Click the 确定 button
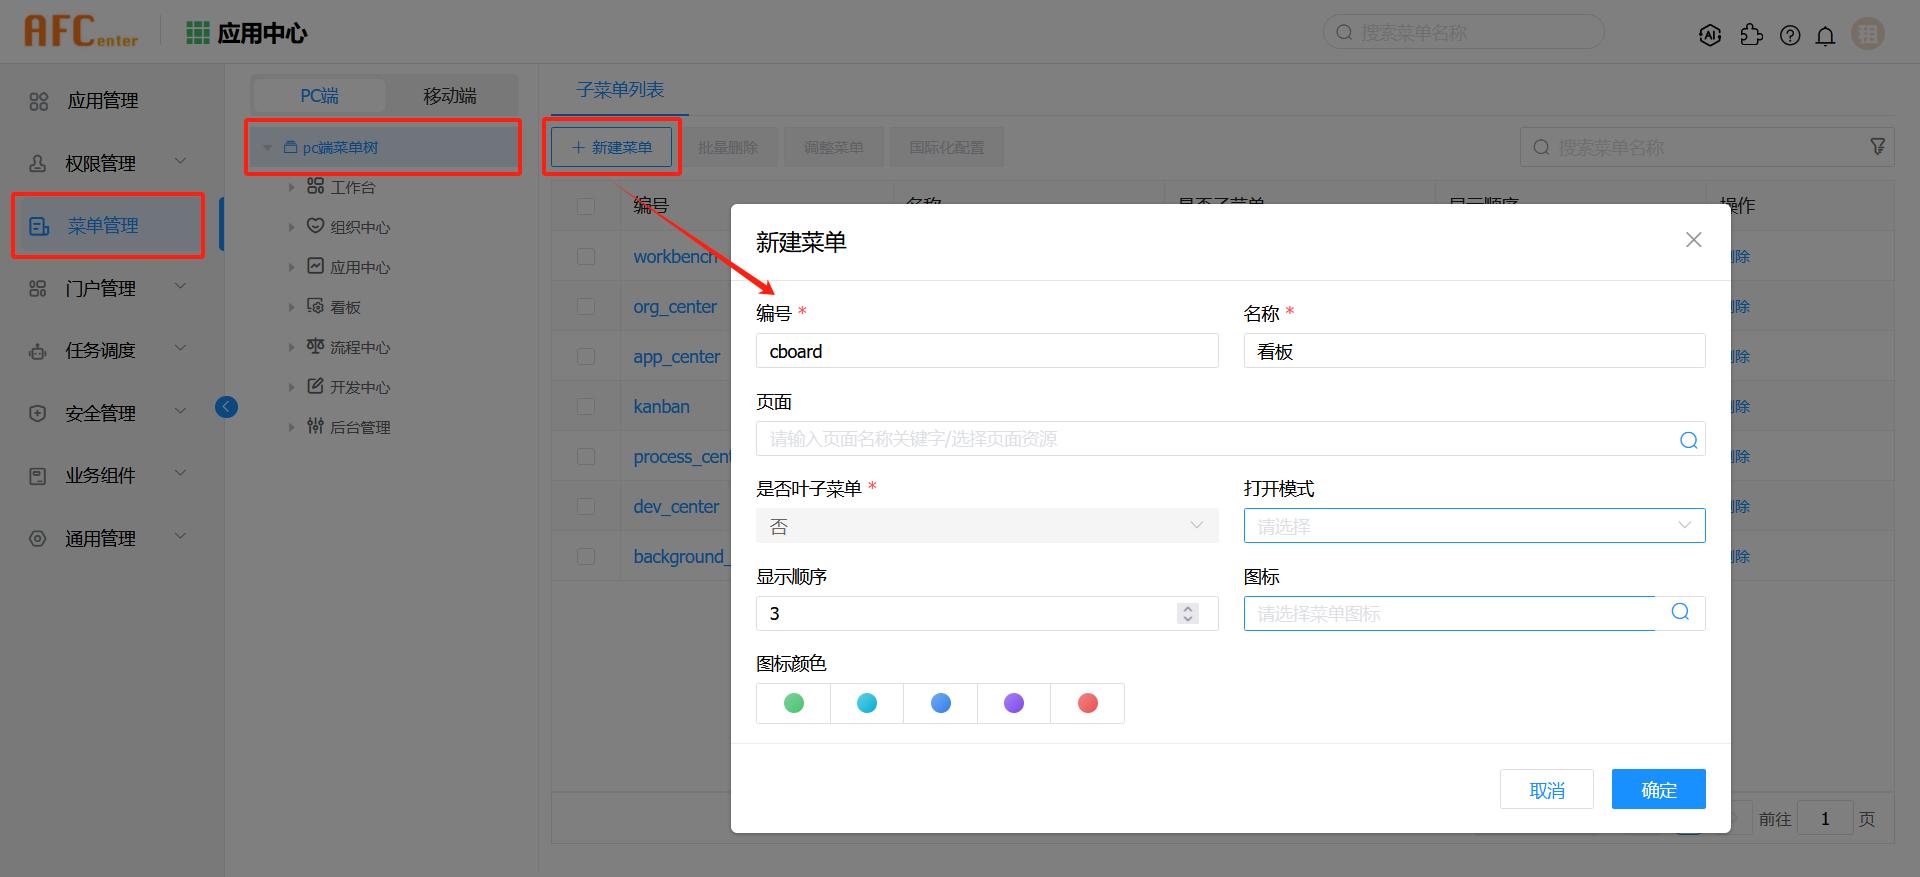1920x877 pixels. pos(1658,790)
